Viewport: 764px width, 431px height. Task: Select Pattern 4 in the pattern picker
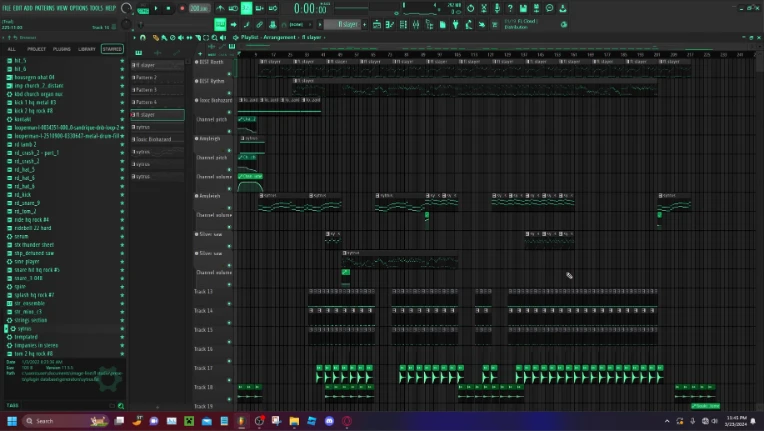pyautogui.click(x=157, y=102)
